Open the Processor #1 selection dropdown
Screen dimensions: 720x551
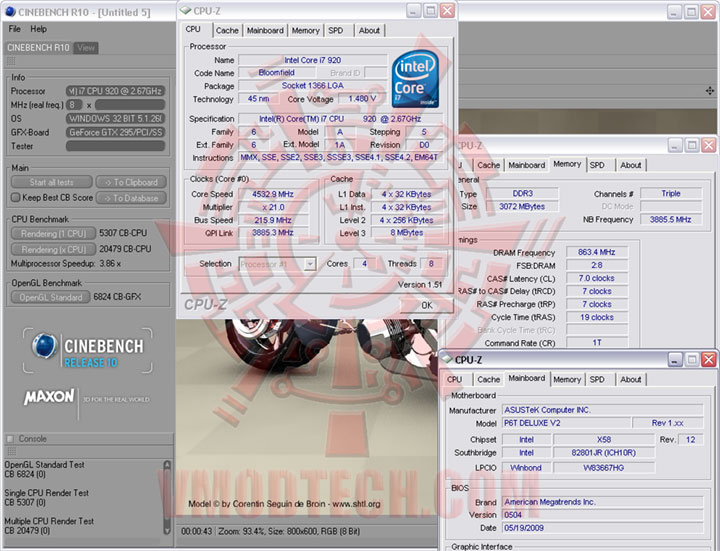click(x=310, y=264)
